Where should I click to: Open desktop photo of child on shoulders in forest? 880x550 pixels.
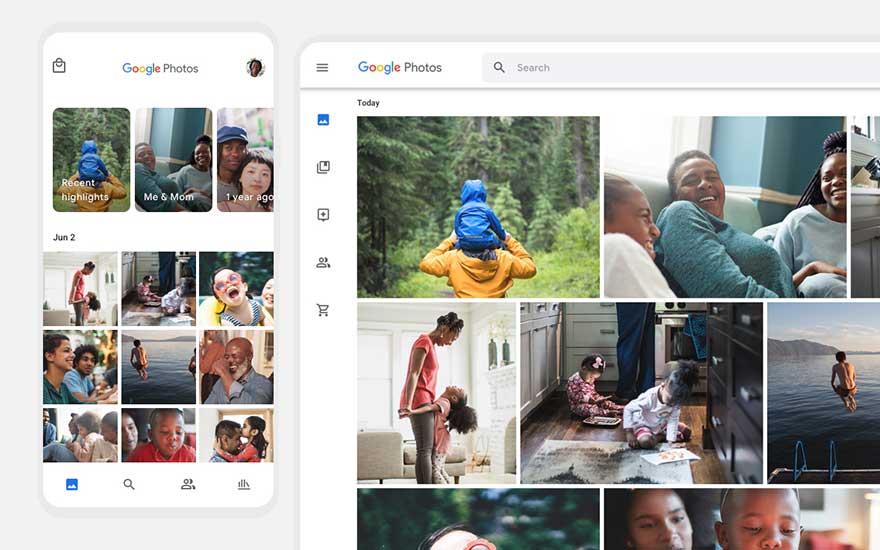[x=478, y=207]
